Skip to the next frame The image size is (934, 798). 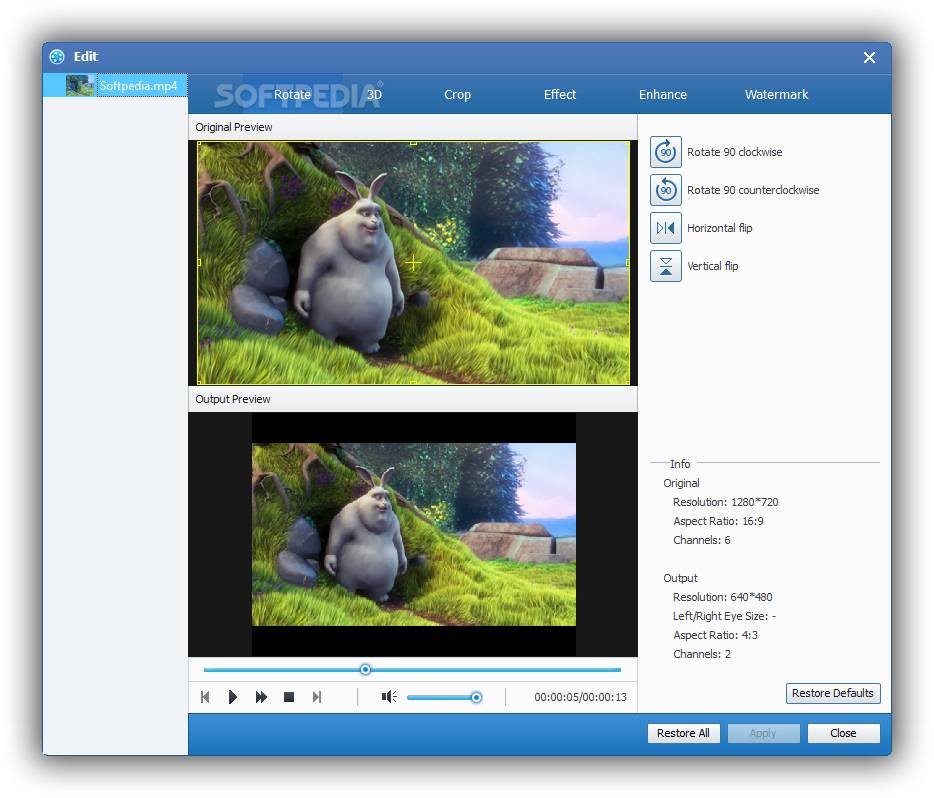317,697
